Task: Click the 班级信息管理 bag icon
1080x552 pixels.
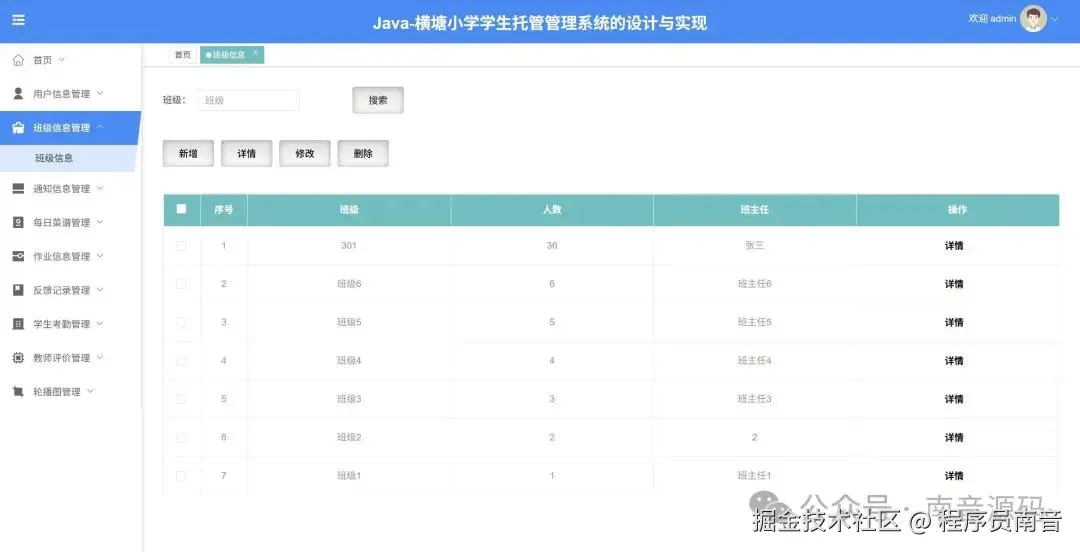Action: [19, 127]
